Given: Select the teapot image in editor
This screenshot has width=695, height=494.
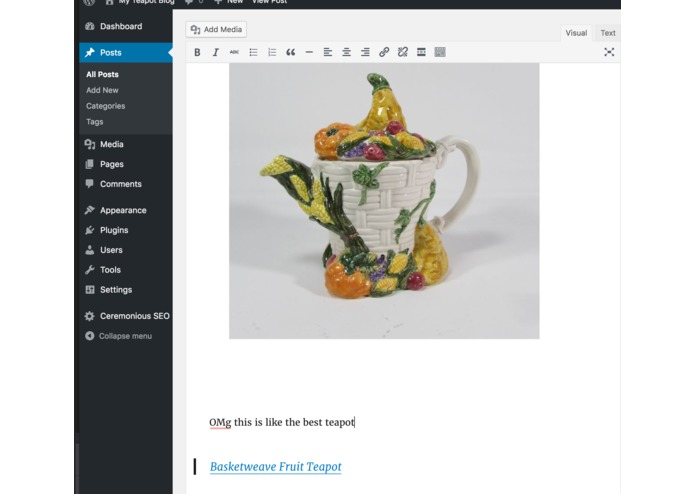Looking at the screenshot, I should (384, 201).
